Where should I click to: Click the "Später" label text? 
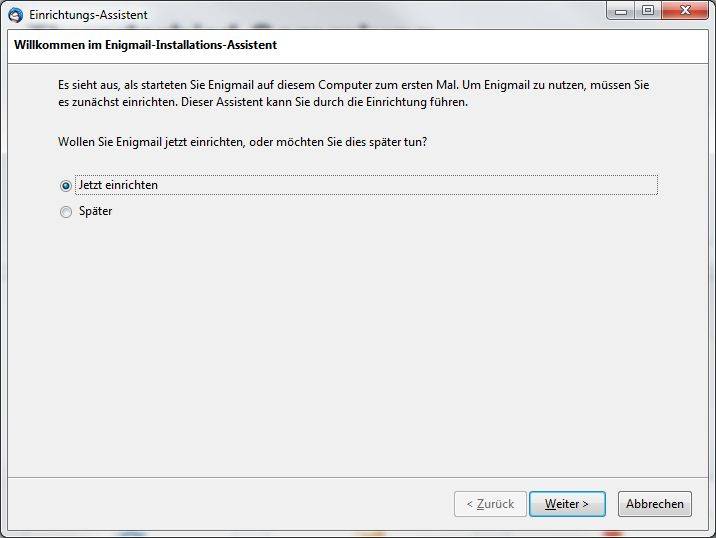point(95,212)
